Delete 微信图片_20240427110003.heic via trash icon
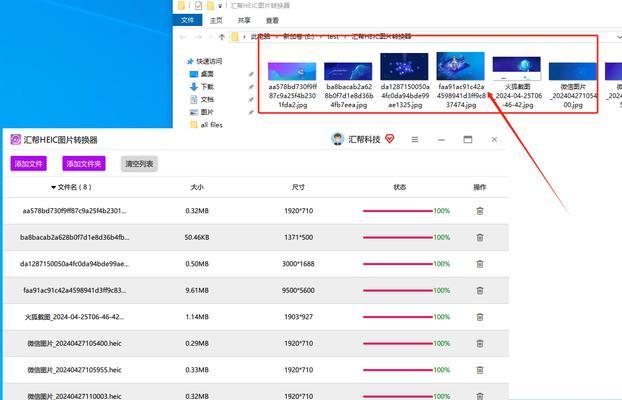622x400 pixels. 480,396
